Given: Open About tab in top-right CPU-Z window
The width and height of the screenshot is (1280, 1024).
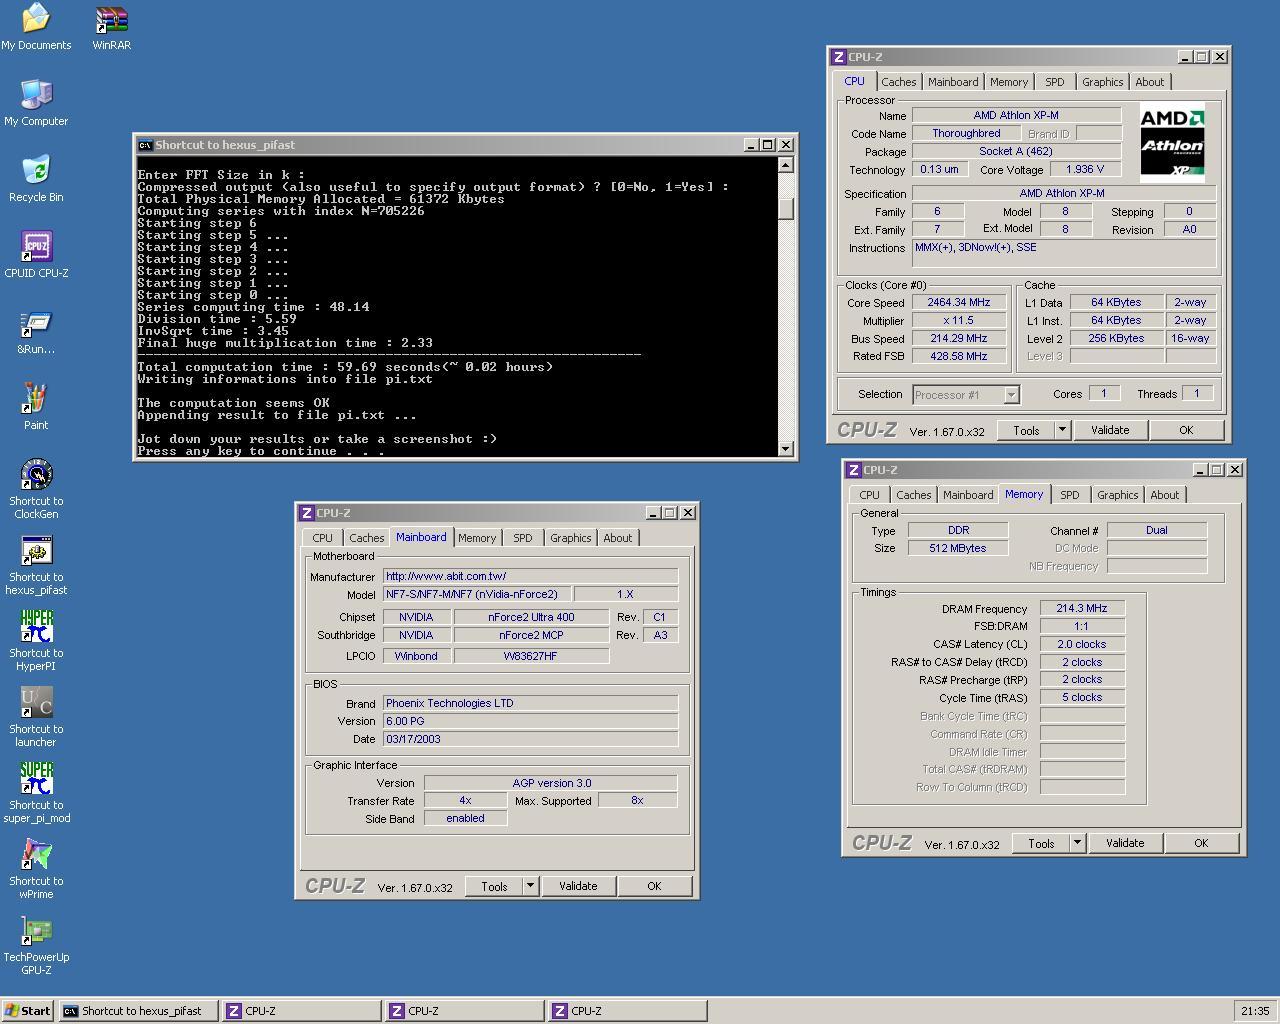Looking at the screenshot, I should pos(1149,83).
